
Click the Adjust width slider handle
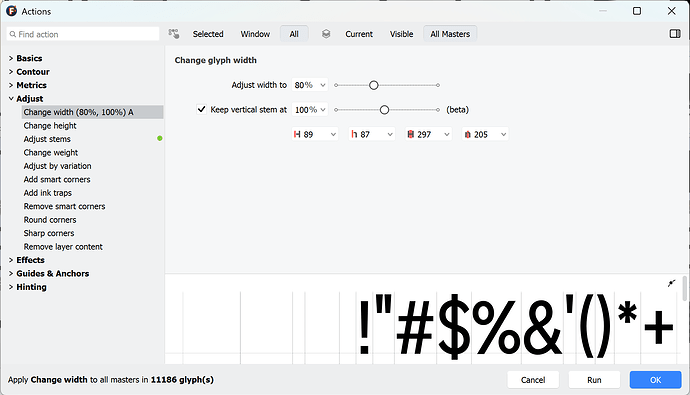click(374, 85)
